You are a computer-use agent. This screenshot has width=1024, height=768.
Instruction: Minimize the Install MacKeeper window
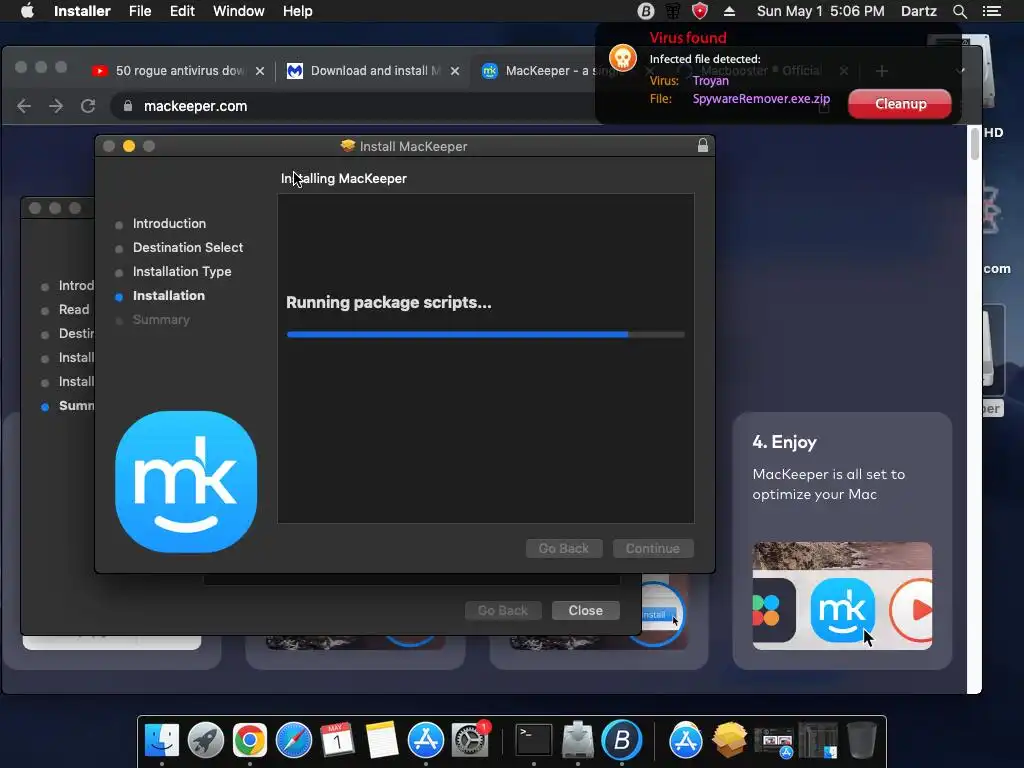coord(129,146)
